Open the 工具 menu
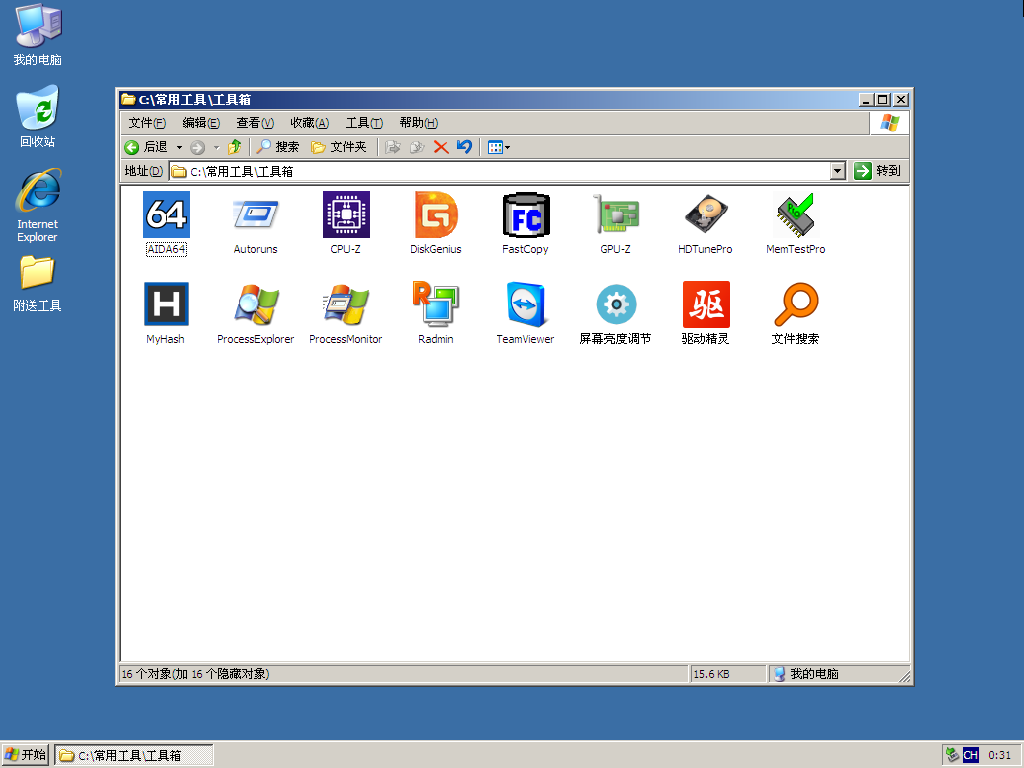Image resolution: width=1024 pixels, height=768 pixels. 364,122
